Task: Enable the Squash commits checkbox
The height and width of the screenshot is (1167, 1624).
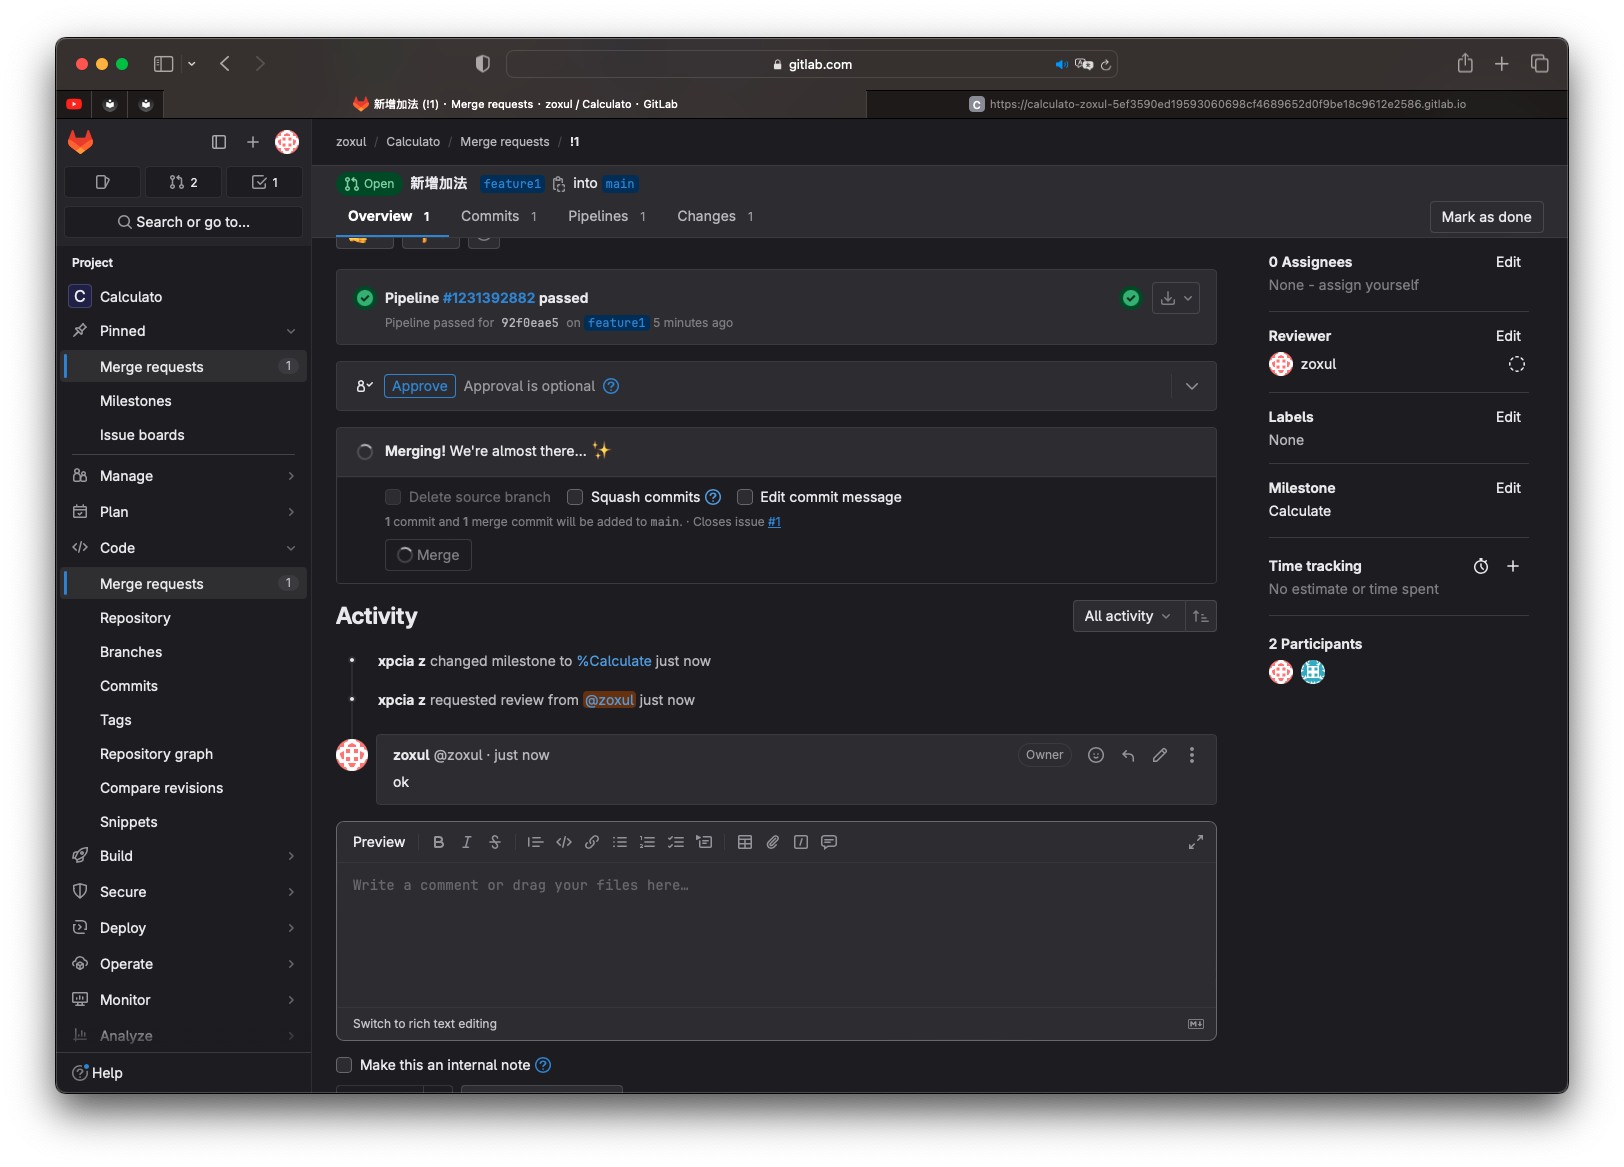Action: (575, 497)
